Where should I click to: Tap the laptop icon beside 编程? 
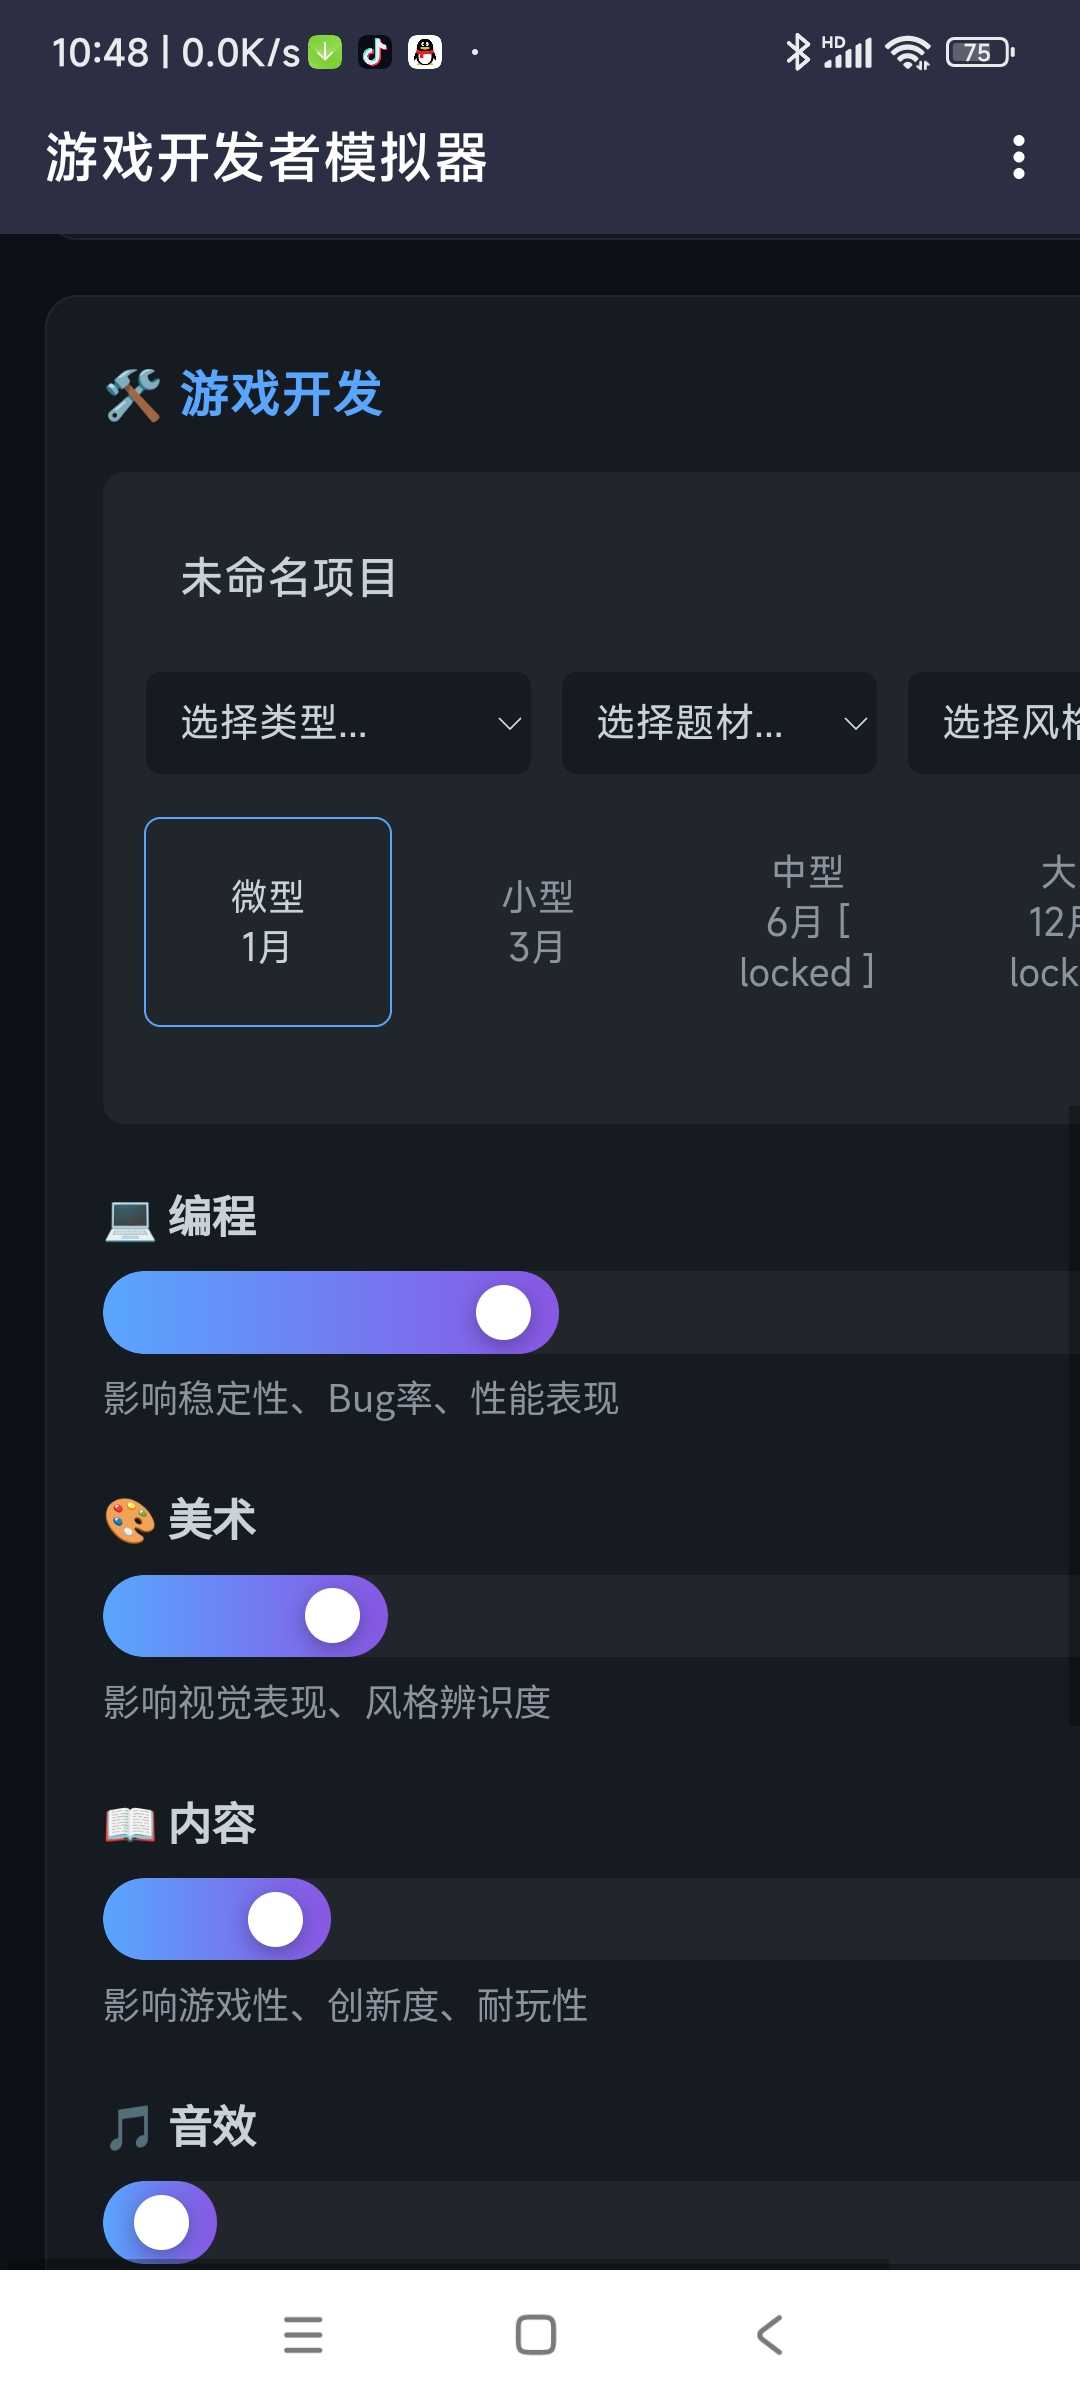pos(130,1219)
